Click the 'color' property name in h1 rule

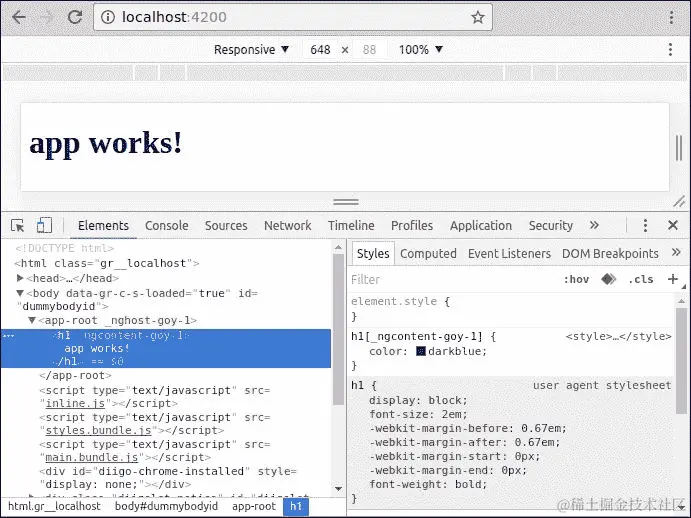386,351
